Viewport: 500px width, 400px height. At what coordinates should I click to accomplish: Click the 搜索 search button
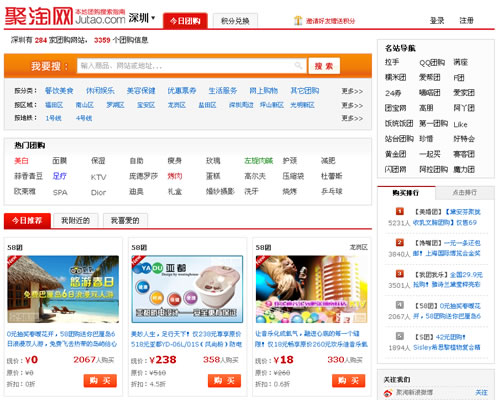click(x=324, y=66)
